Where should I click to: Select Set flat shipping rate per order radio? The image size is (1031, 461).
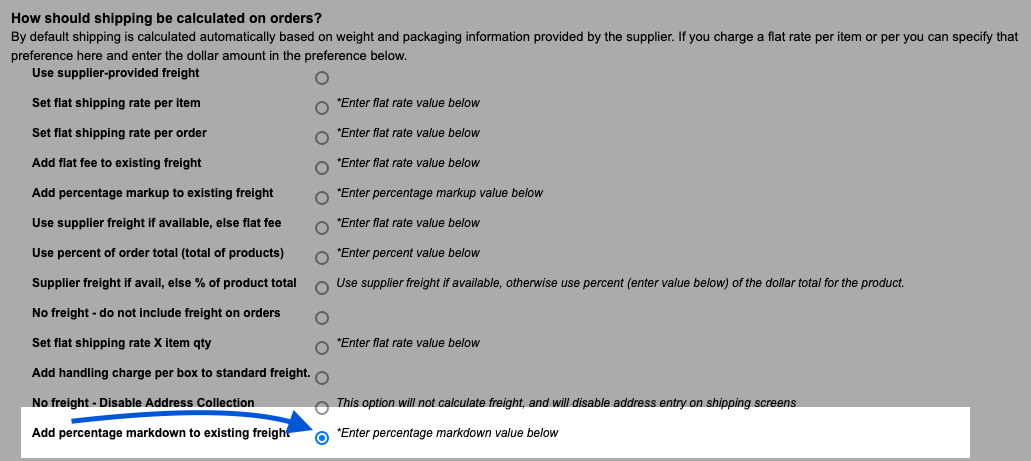pos(322,138)
